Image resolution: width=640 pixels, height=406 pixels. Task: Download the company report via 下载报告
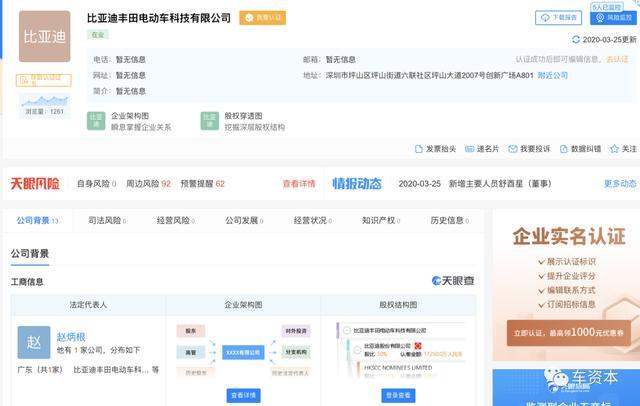click(558, 18)
